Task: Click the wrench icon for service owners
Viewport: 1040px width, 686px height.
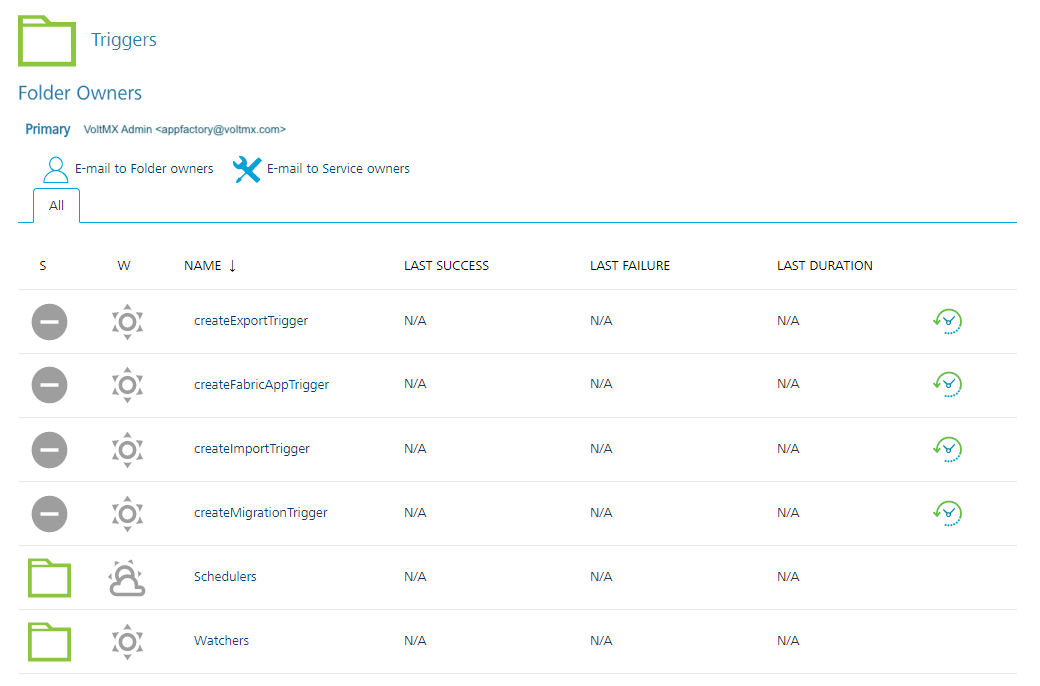Action: point(246,170)
